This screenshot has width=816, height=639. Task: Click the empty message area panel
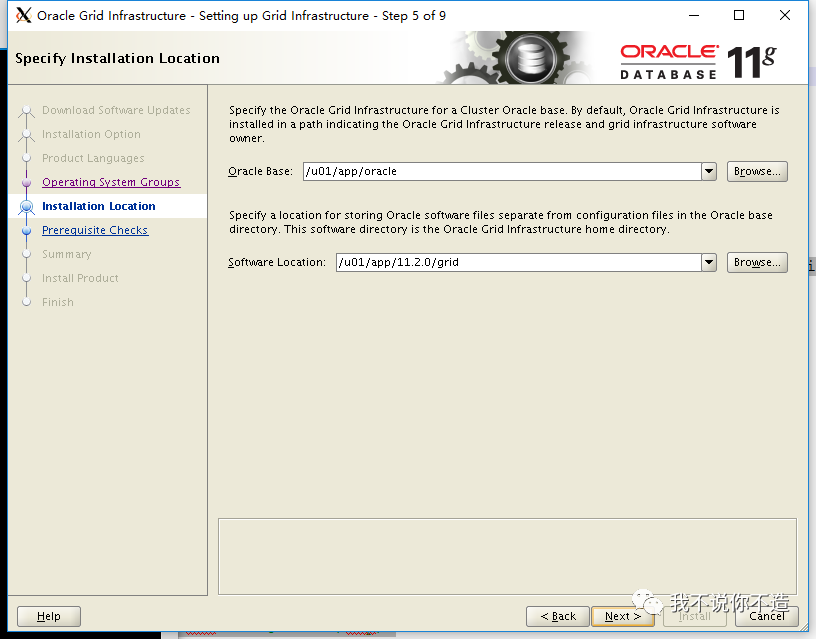(507, 556)
